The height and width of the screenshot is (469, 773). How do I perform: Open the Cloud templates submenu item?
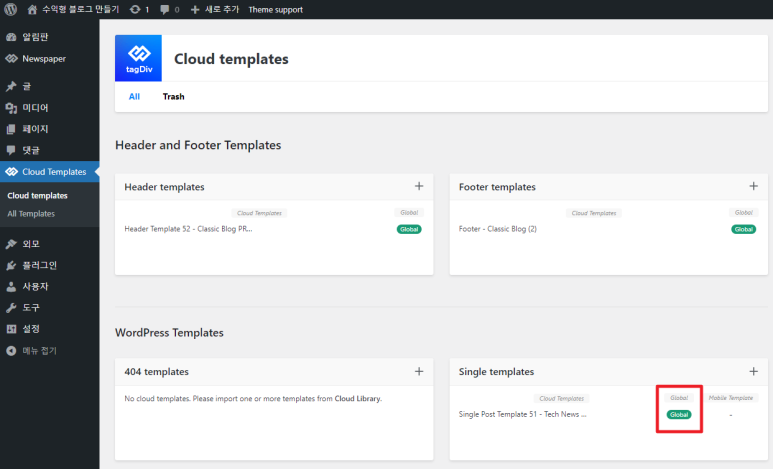[x=37, y=196]
